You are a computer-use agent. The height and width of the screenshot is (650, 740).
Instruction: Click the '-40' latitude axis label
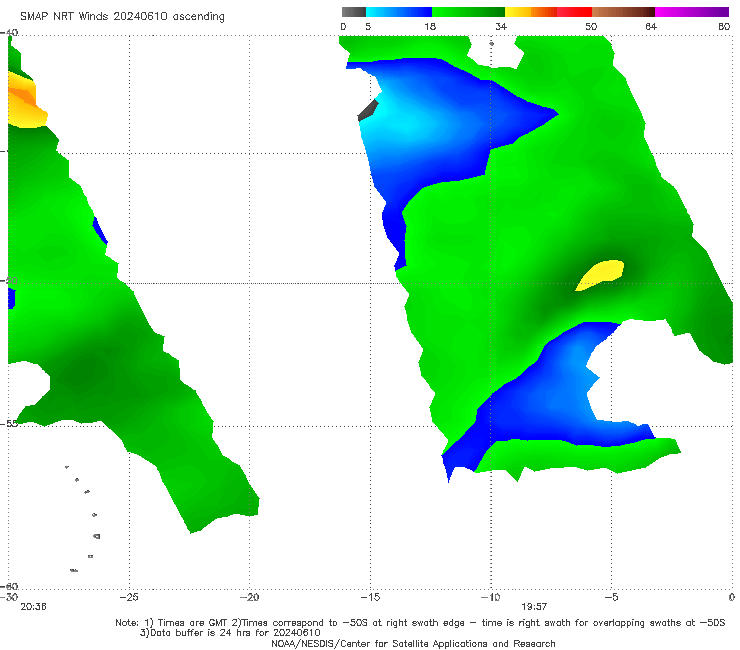pos(10,33)
